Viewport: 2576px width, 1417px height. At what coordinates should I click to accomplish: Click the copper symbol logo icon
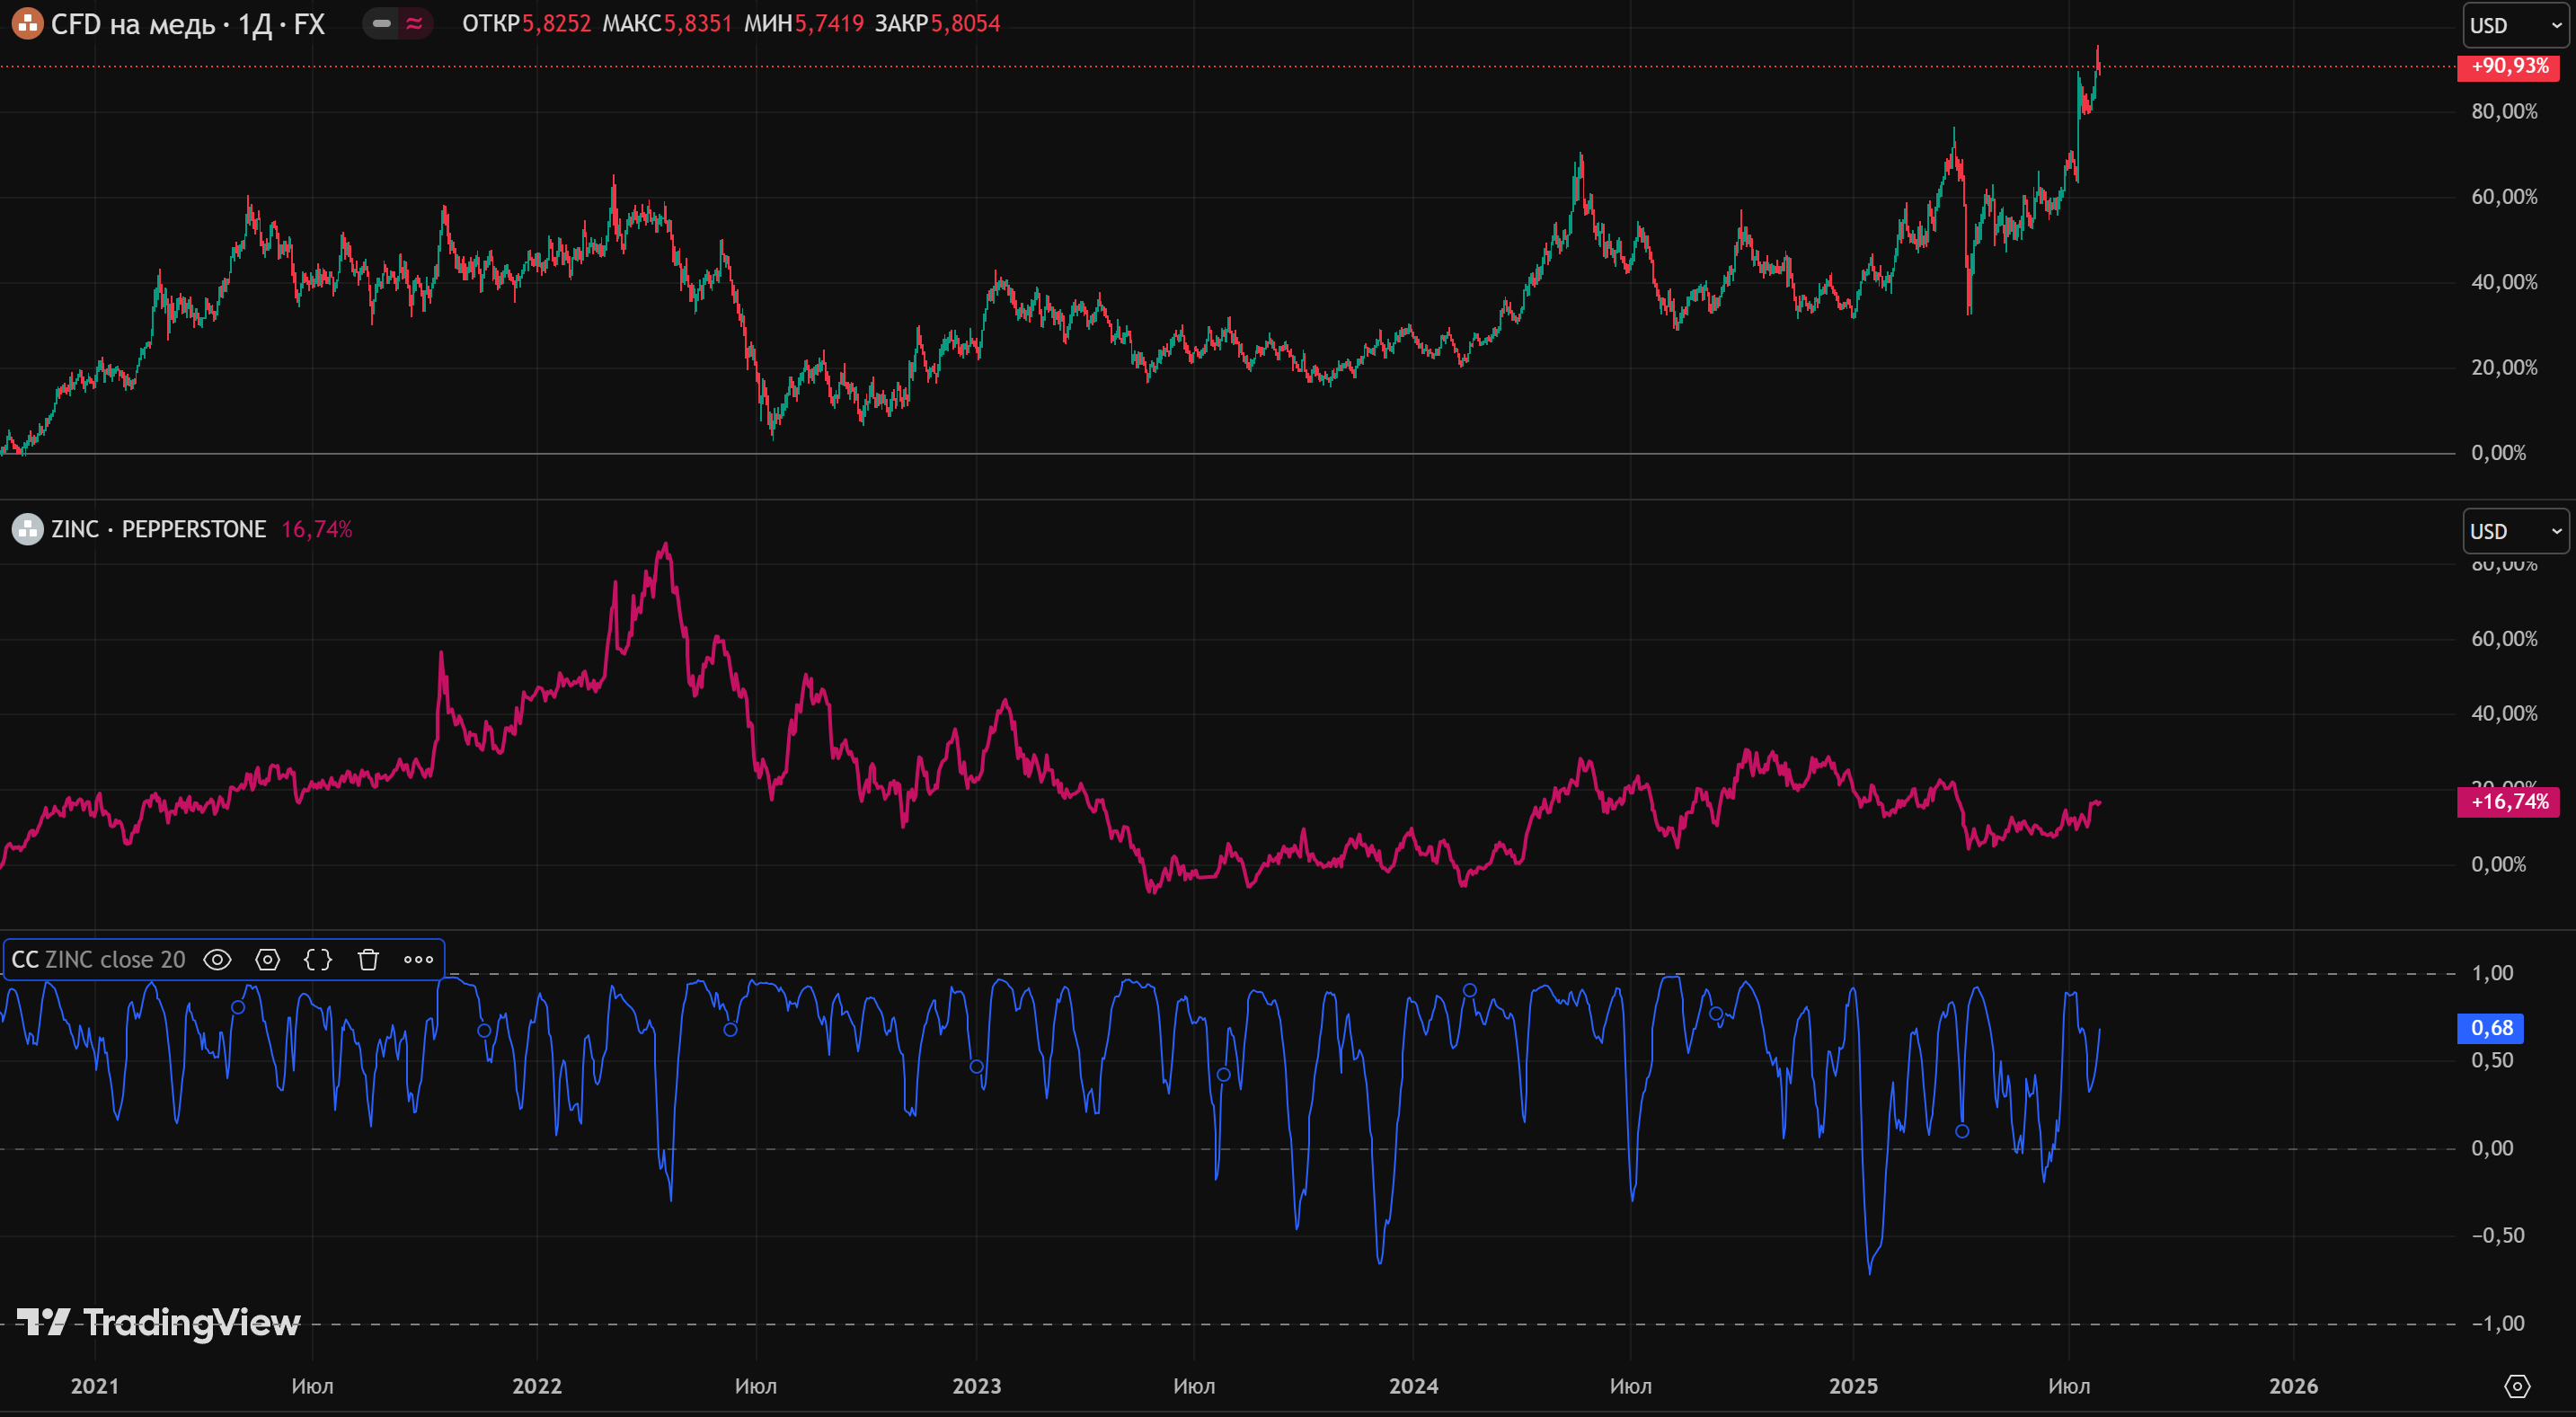(26, 23)
